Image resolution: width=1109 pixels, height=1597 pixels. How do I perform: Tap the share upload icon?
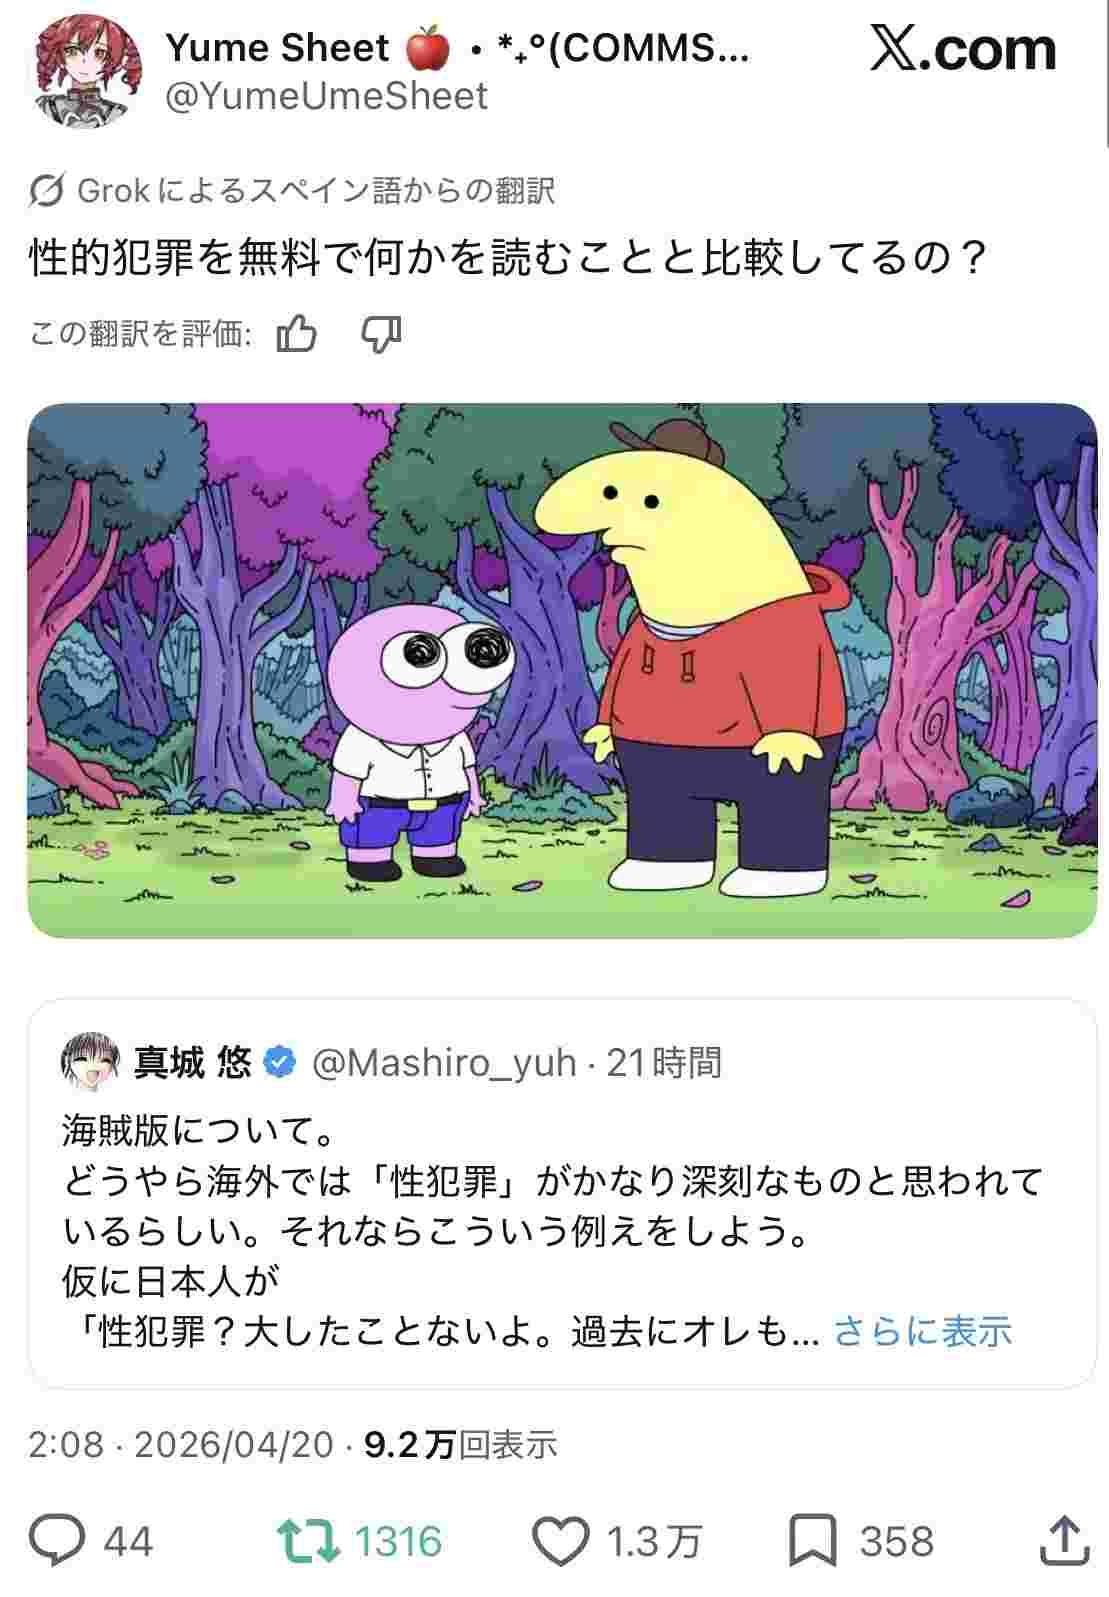[x=1063, y=1541]
